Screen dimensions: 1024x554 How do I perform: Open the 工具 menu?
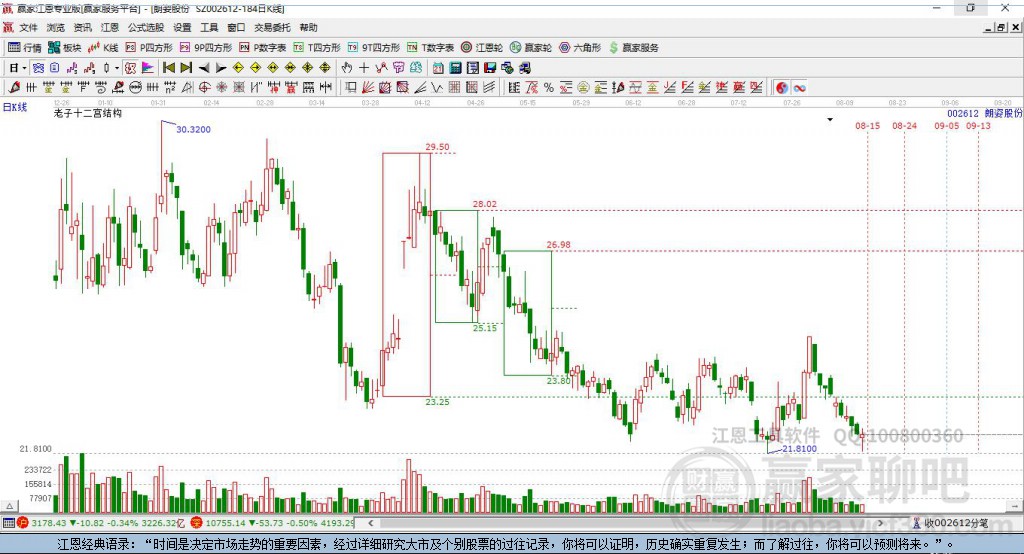(209, 27)
